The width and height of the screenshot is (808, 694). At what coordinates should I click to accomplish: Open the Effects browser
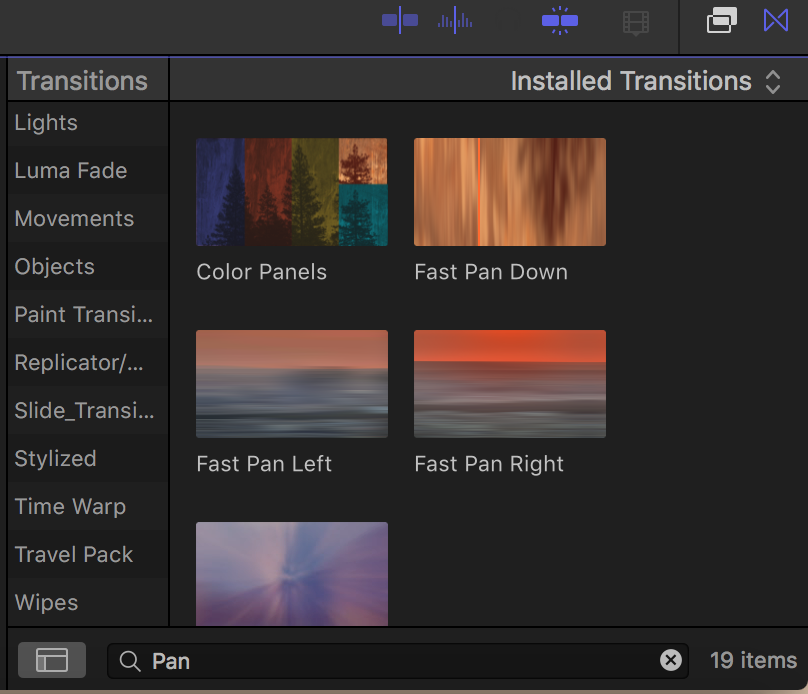722,20
